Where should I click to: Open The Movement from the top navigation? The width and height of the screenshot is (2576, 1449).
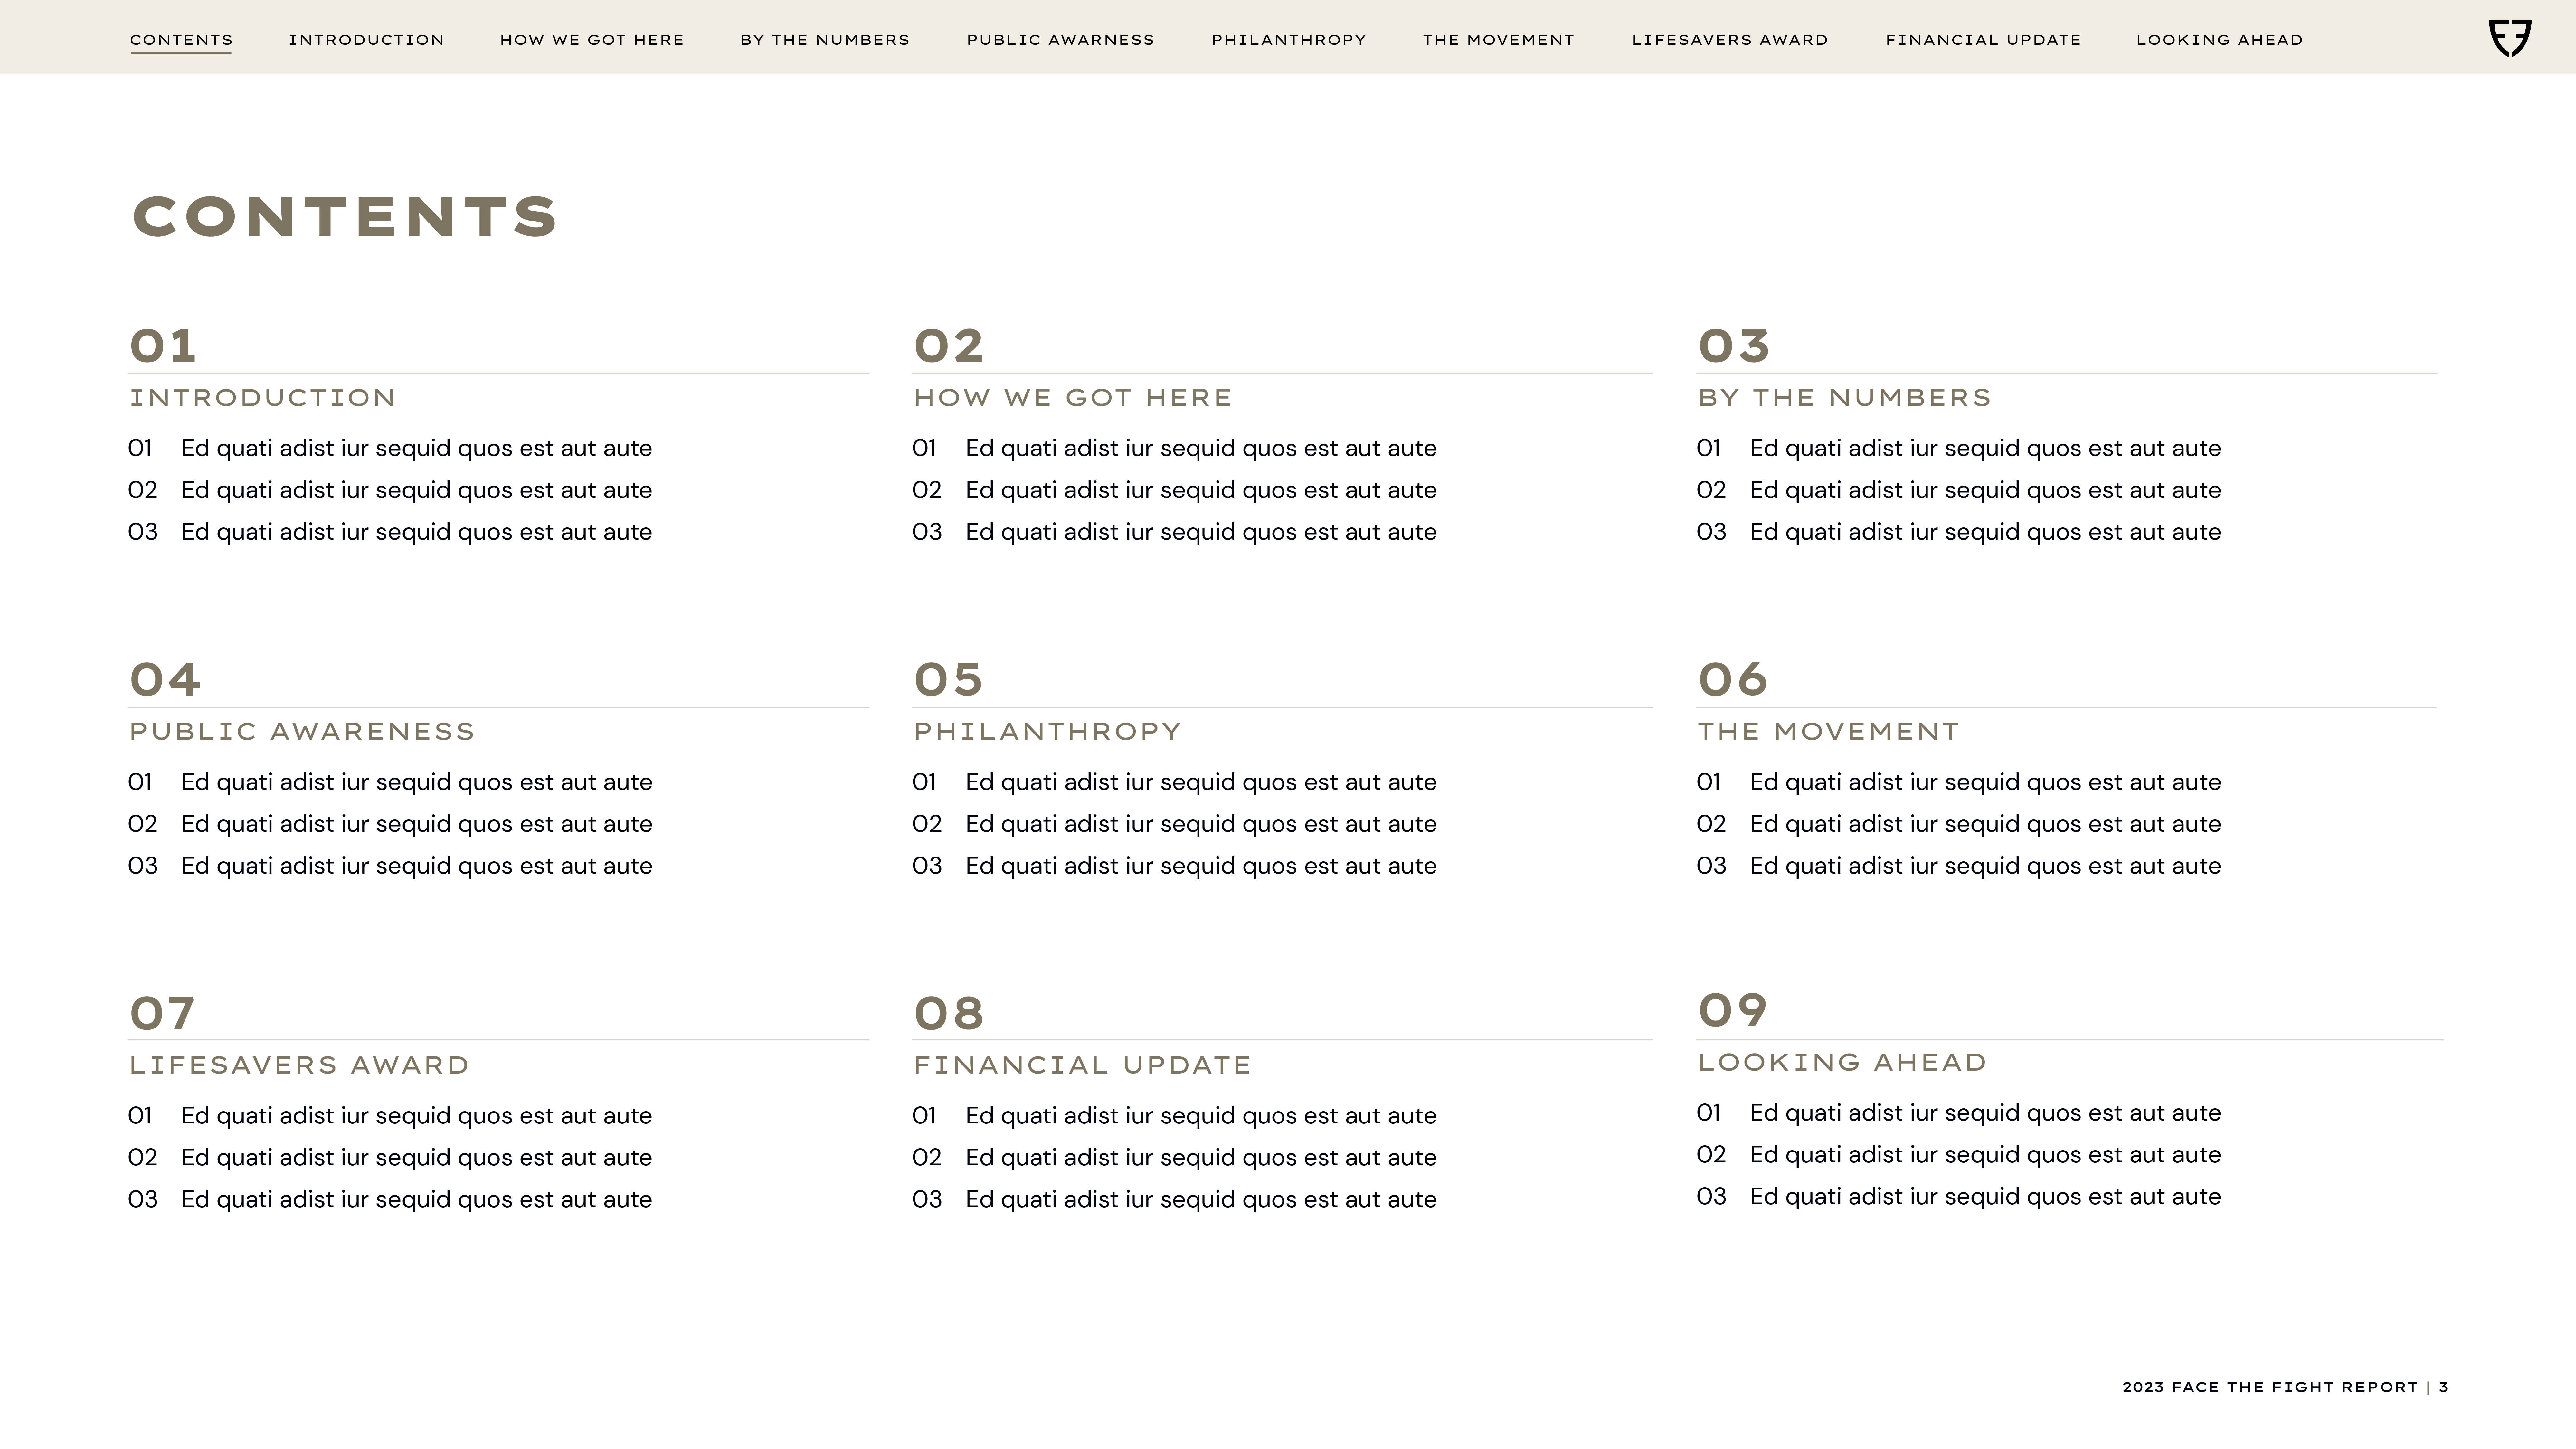pos(1498,40)
